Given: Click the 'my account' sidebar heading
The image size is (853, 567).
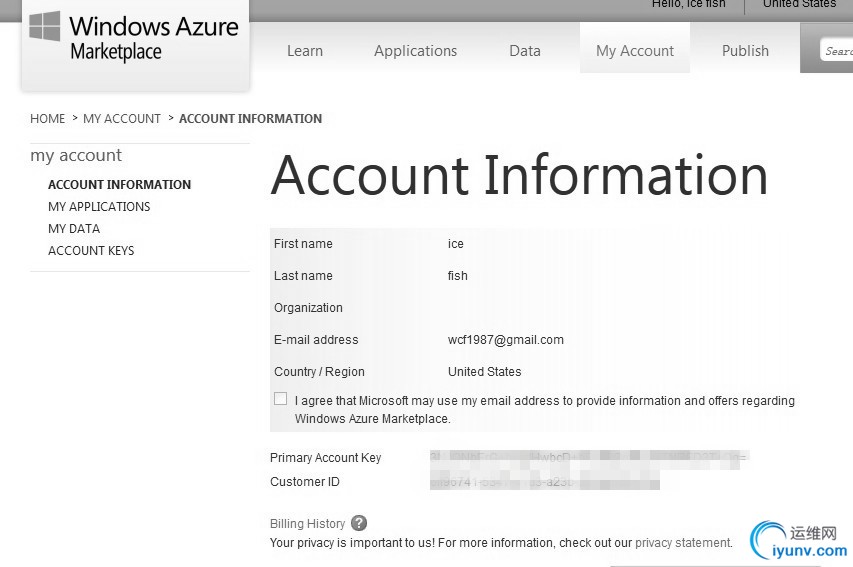Looking at the screenshot, I should (x=76, y=156).
